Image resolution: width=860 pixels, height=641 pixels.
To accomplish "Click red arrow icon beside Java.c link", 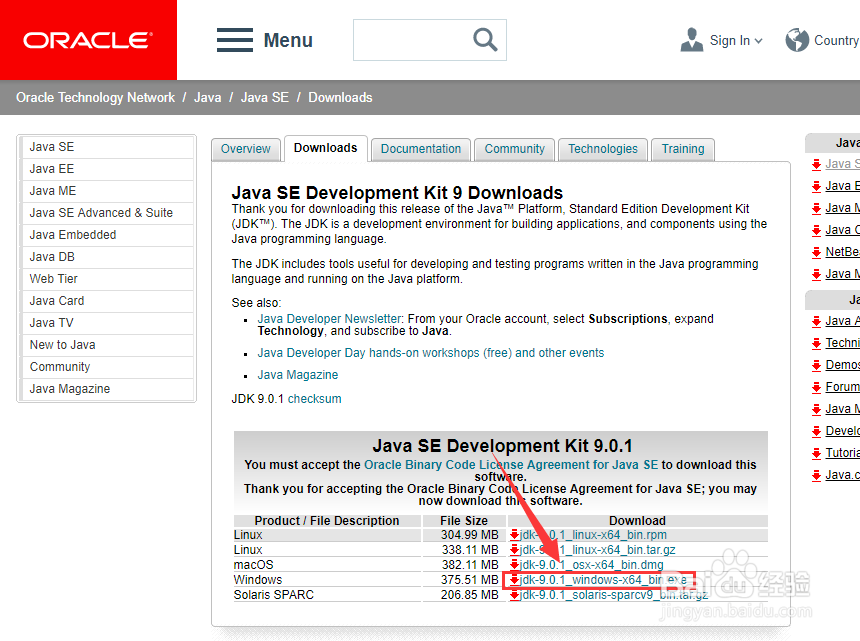I will pyautogui.click(x=816, y=475).
